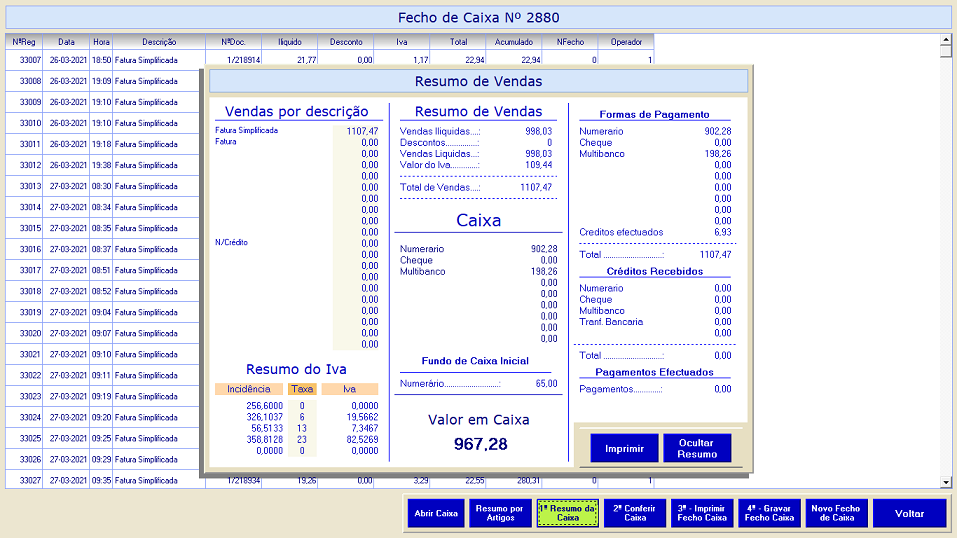Choose 3º Imprimir Fecho Caixa
Viewport: 957px width, 538px height.
tap(702, 513)
